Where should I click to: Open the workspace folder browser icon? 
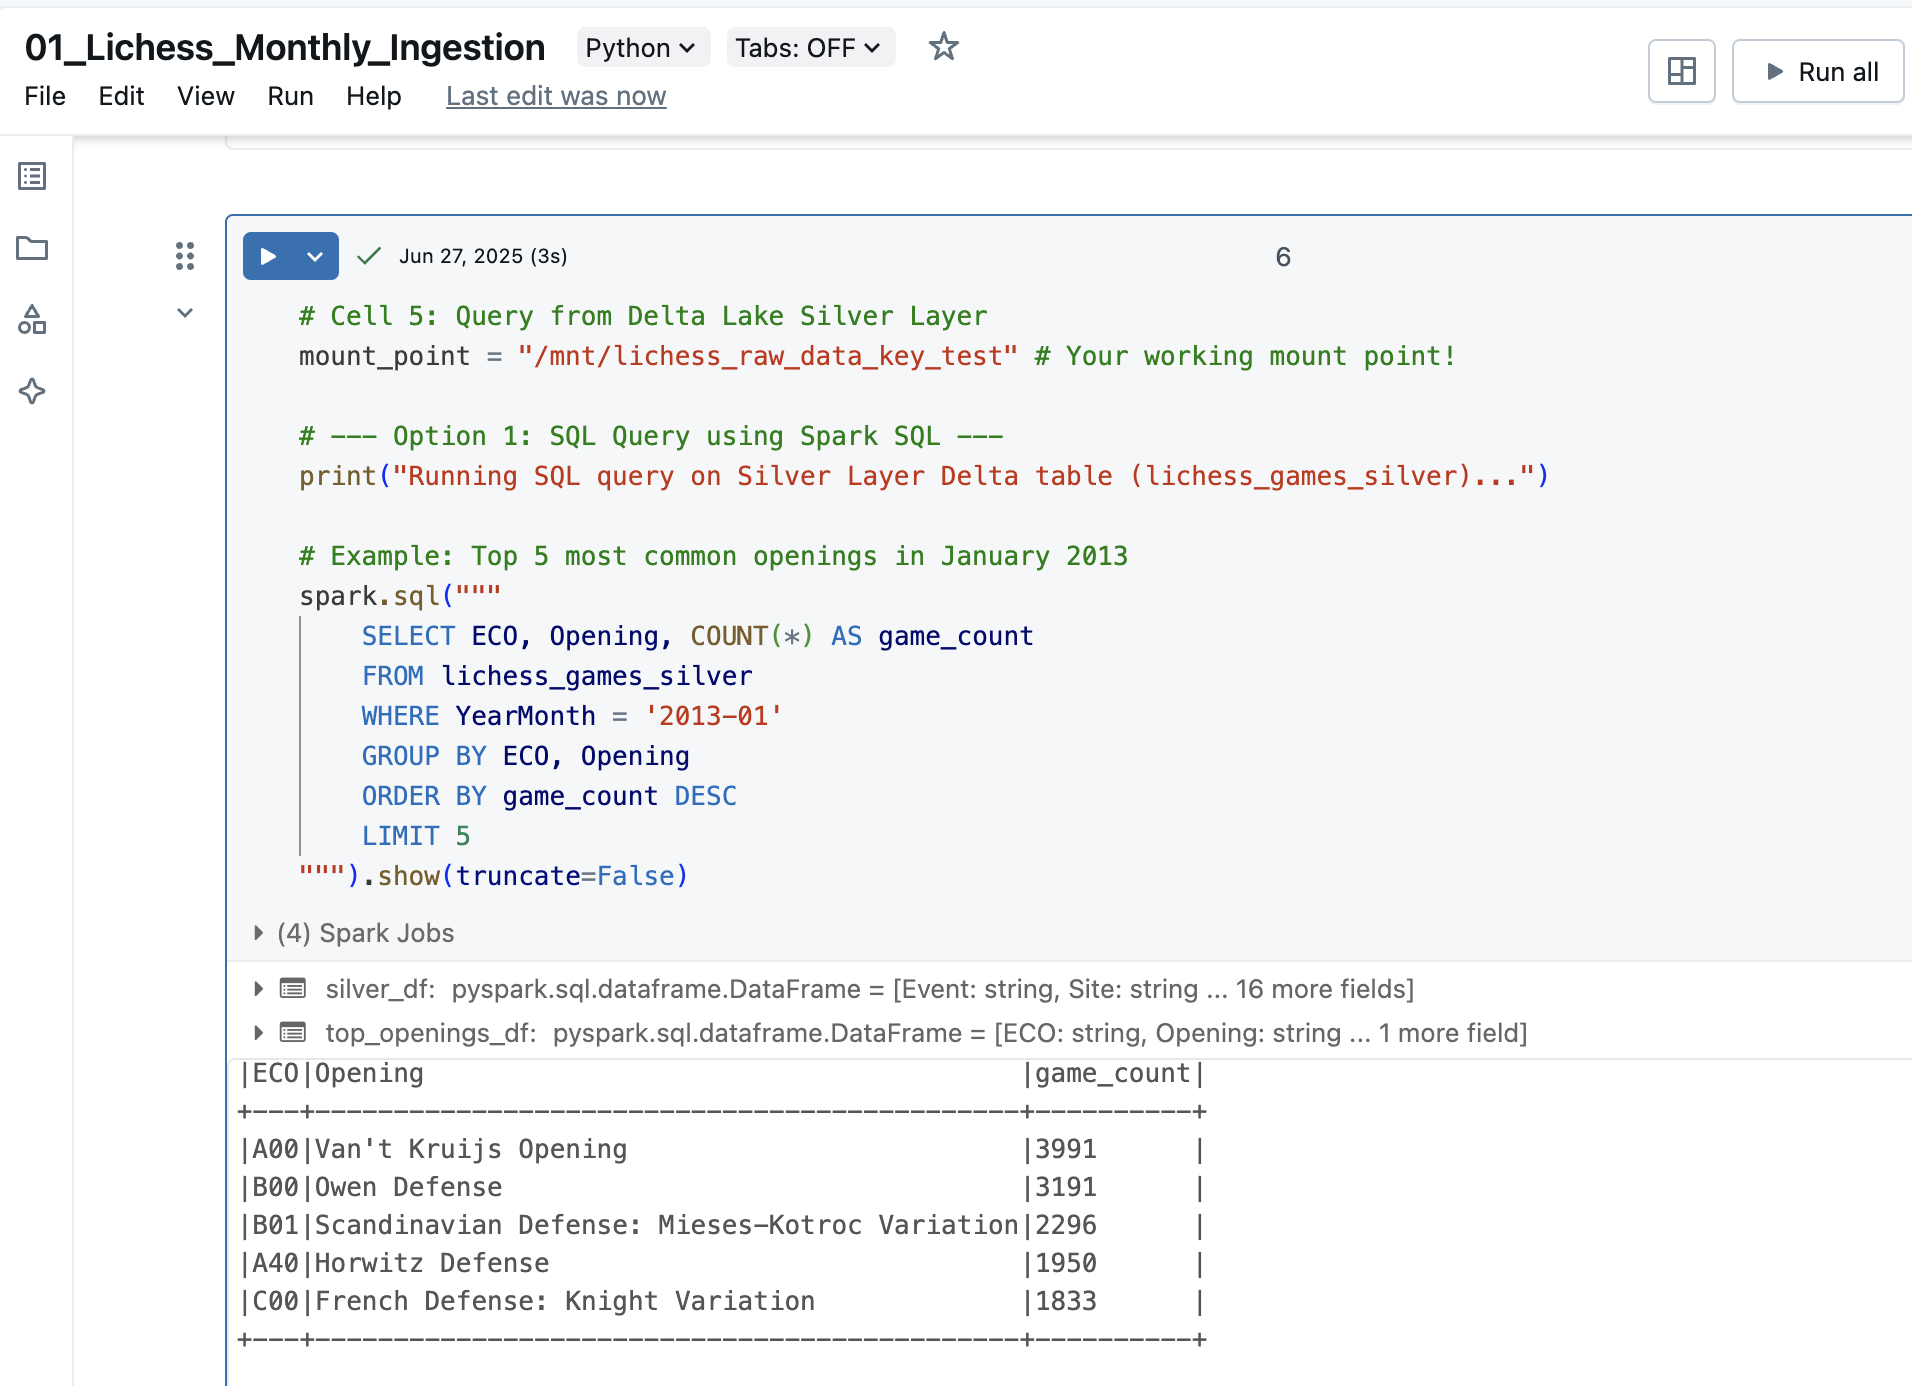coord(32,248)
